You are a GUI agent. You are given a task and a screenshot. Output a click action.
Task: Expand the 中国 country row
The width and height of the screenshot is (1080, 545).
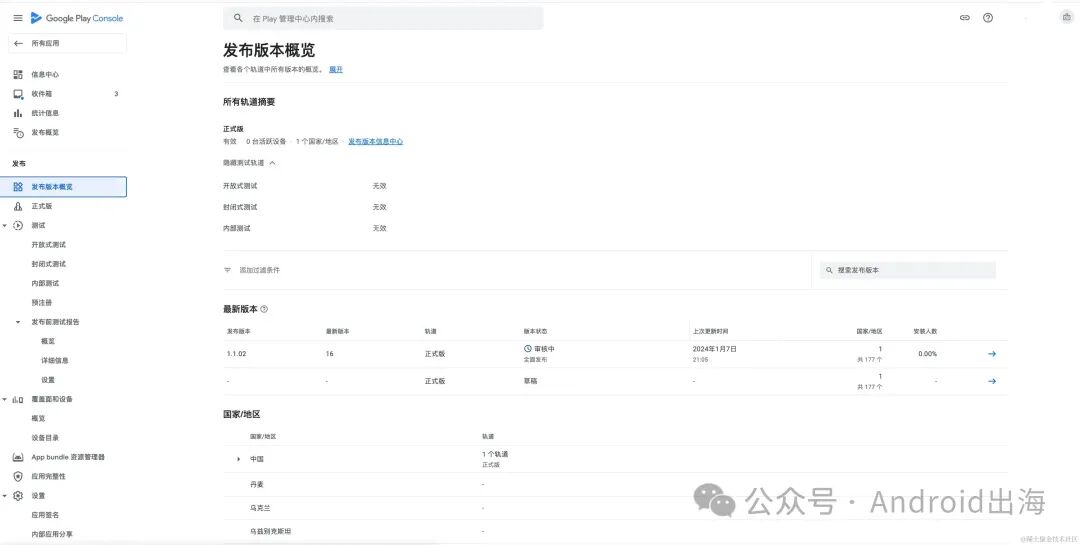[238, 459]
